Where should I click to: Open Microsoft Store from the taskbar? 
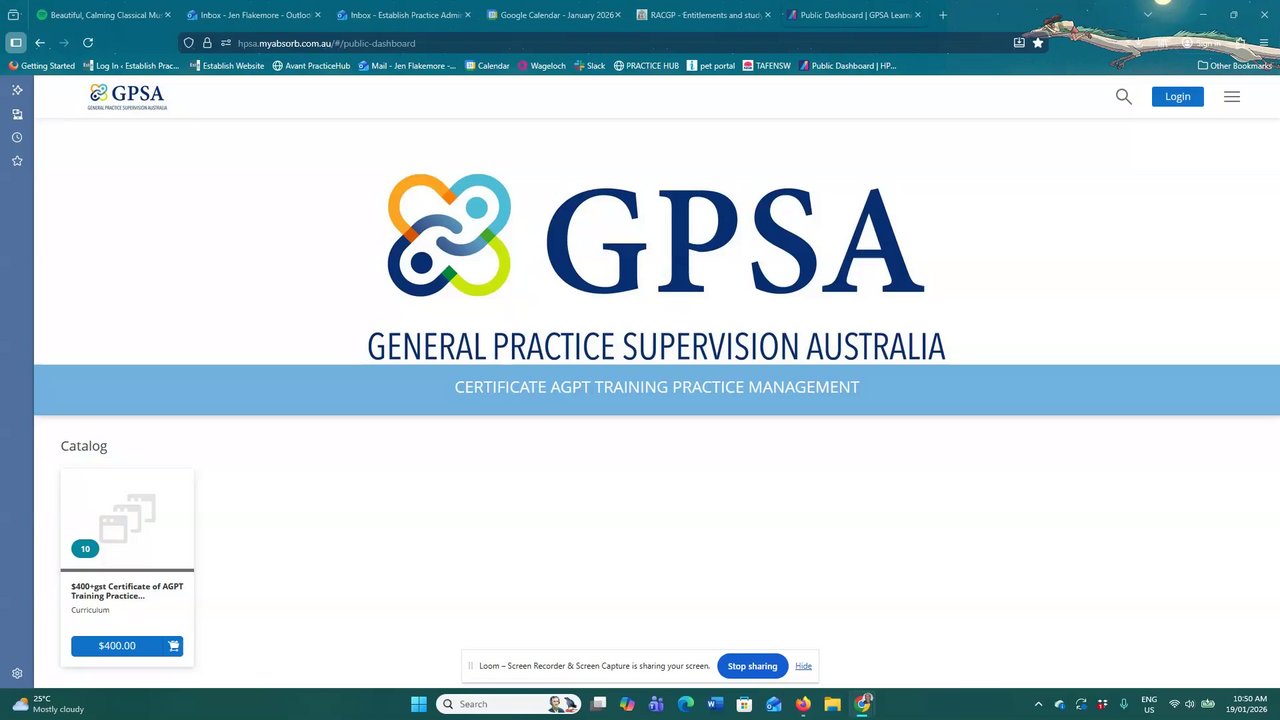point(744,704)
